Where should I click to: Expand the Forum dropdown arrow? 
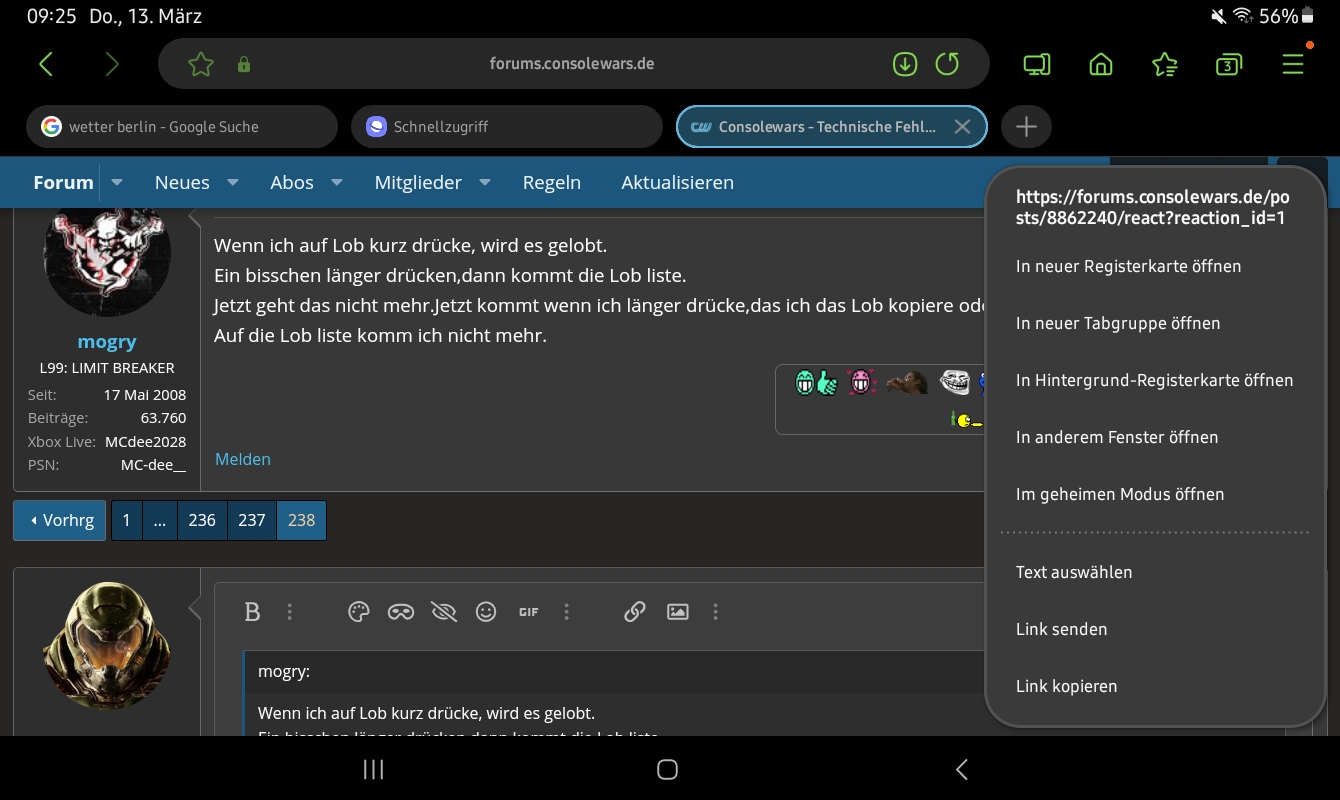117,182
